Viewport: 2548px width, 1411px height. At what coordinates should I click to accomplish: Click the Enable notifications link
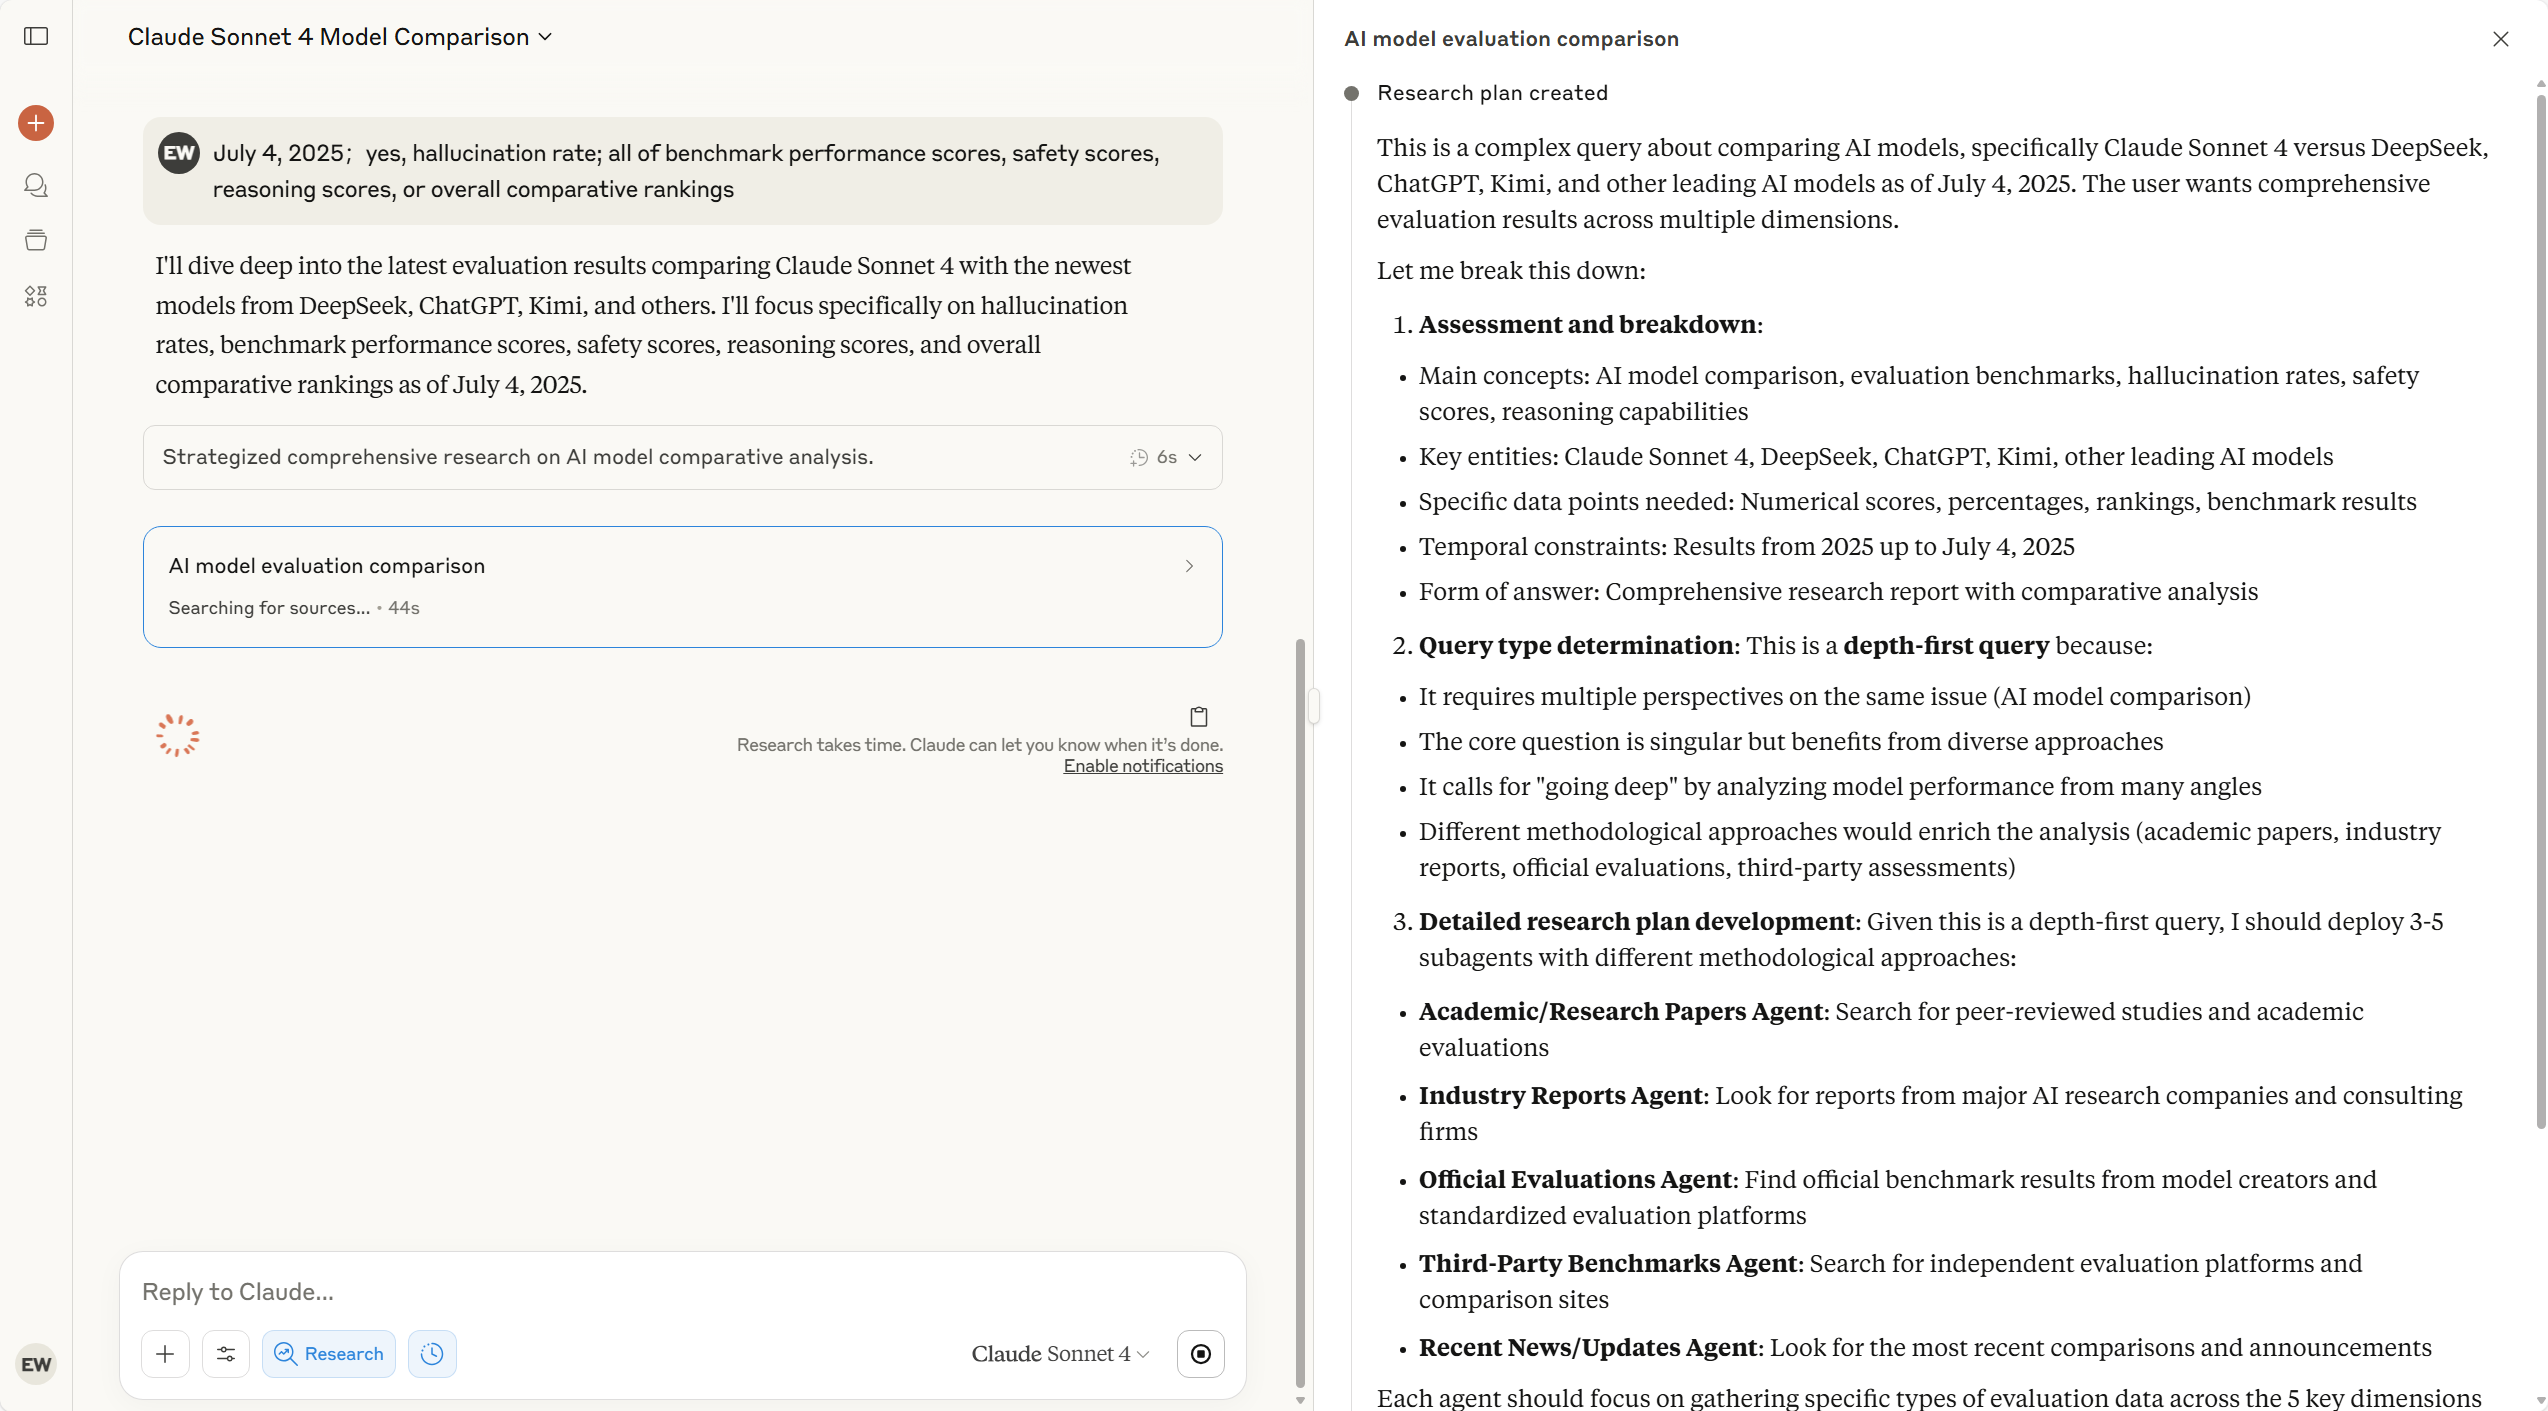pyautogui.click(x=1143, y=765)
